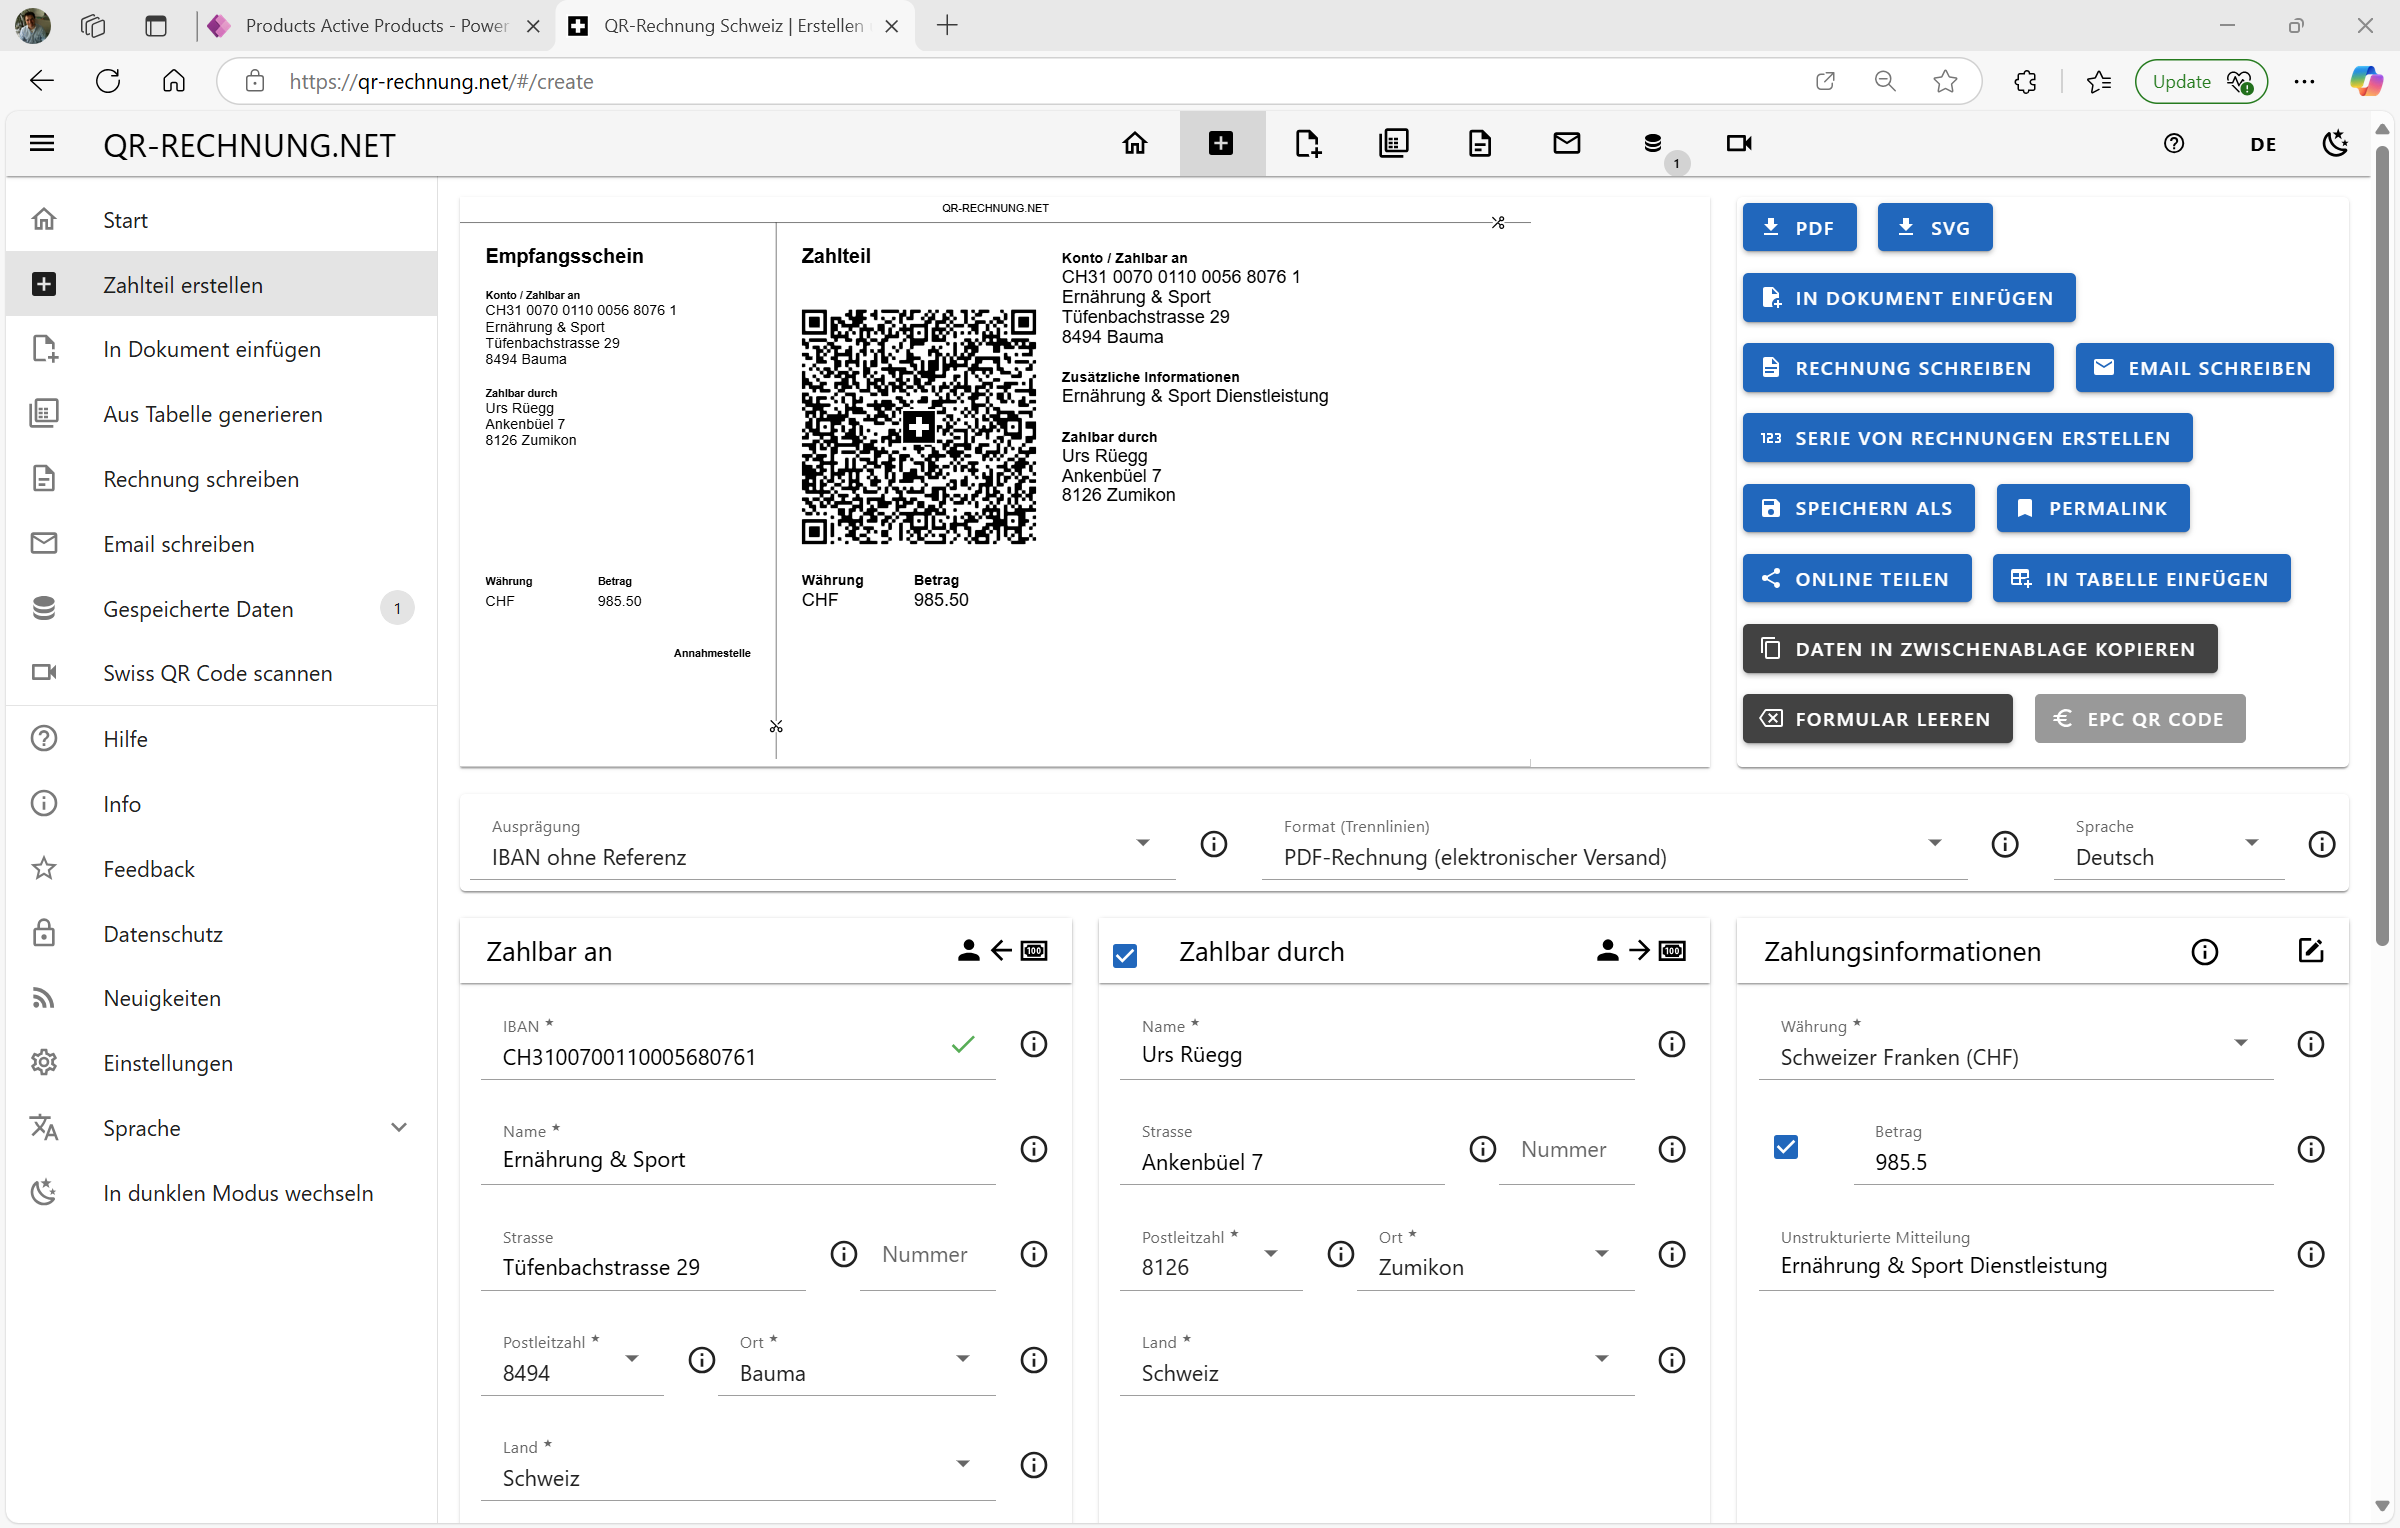
Task: Click write invoice document icon in top toolbar
Action: point(1480,144)
